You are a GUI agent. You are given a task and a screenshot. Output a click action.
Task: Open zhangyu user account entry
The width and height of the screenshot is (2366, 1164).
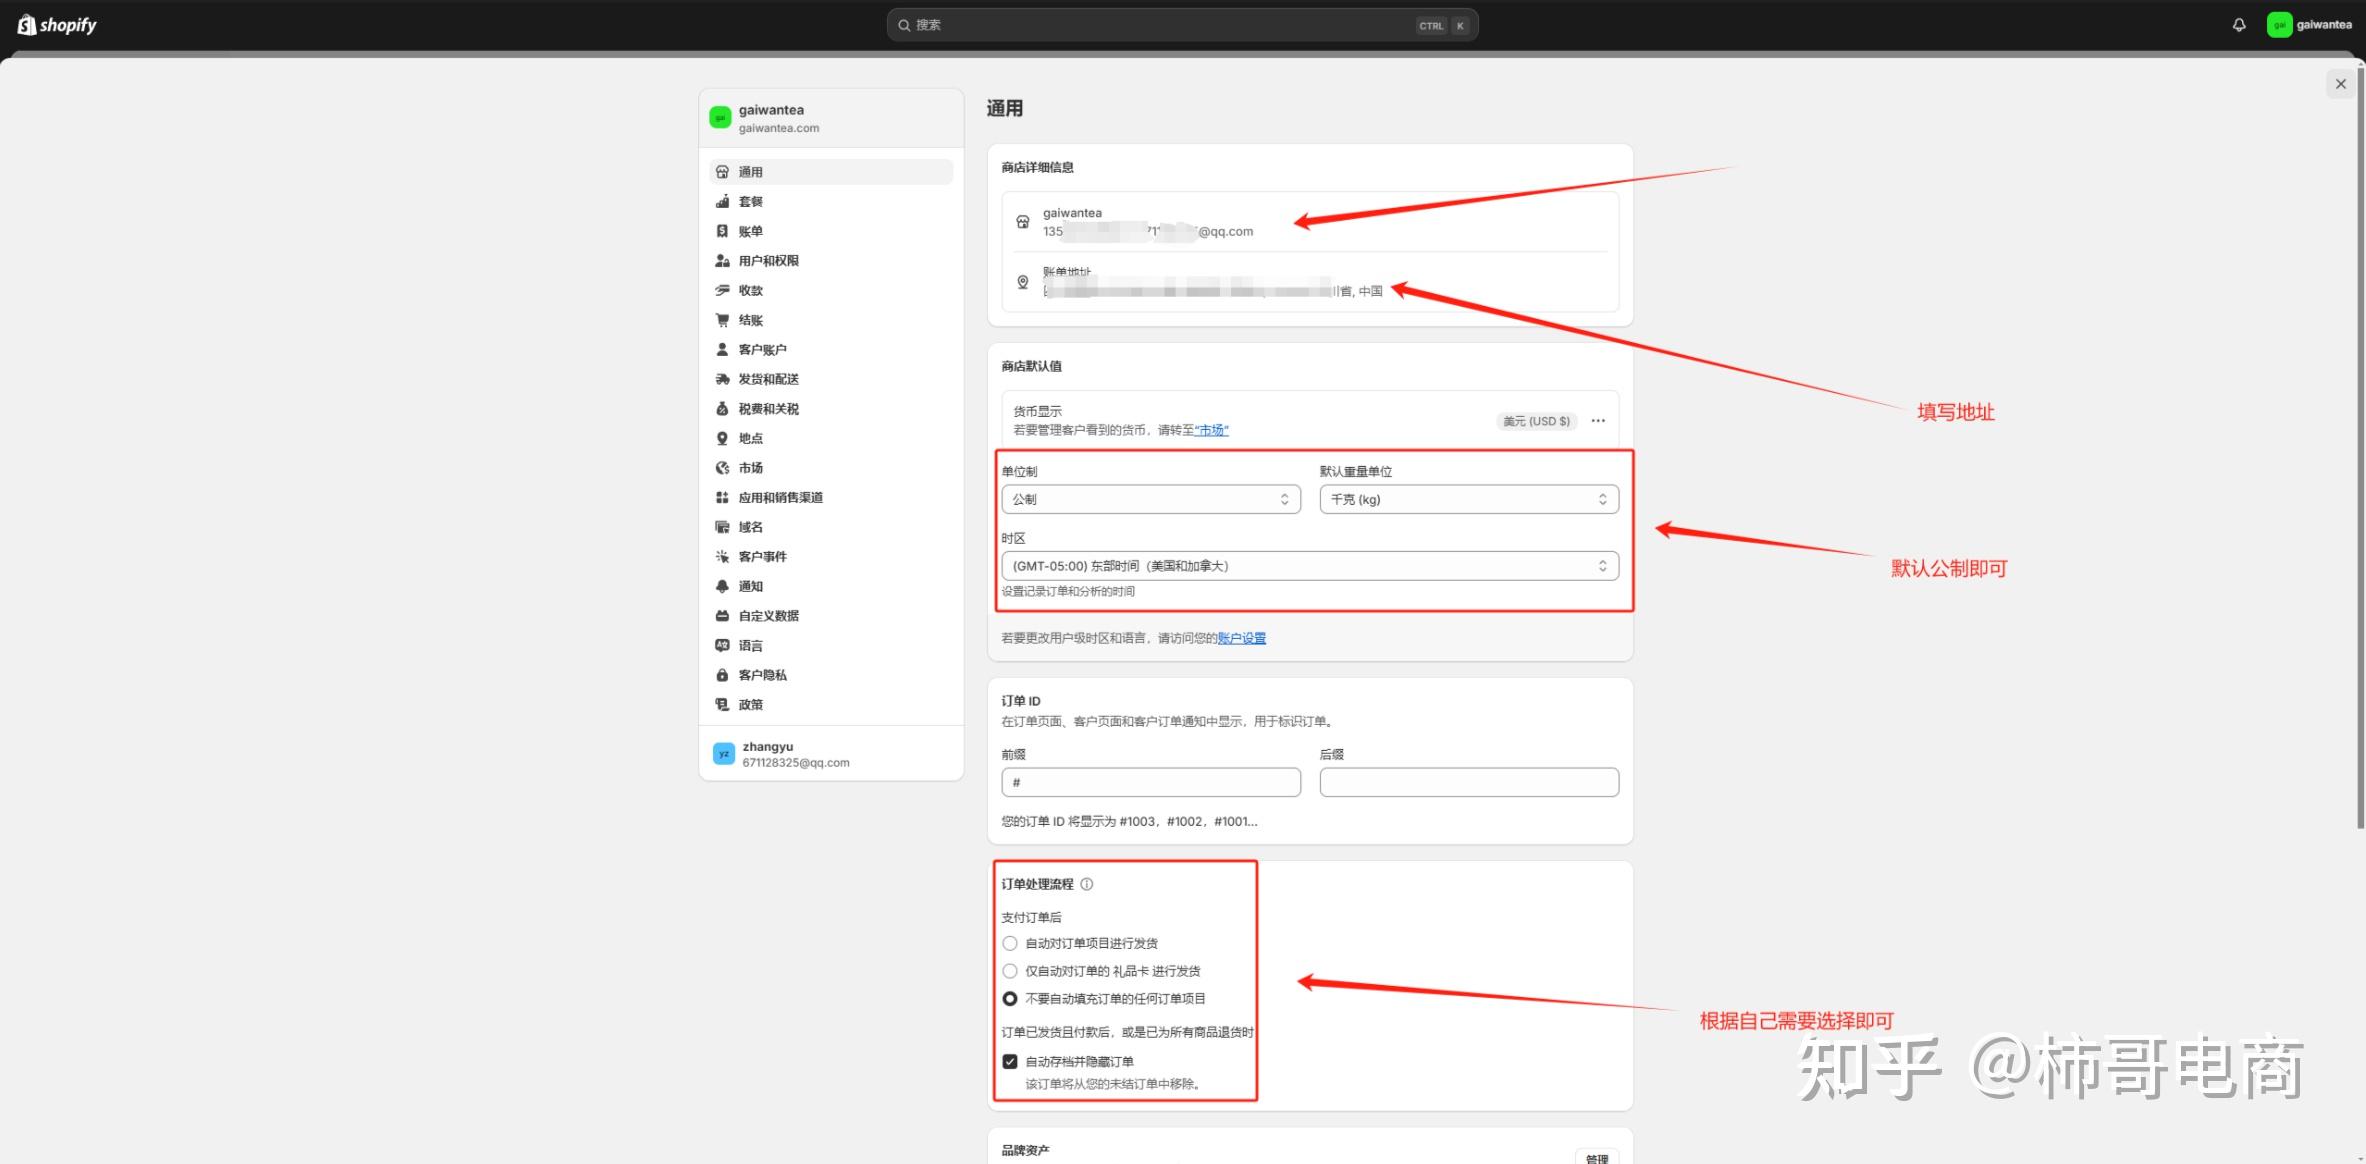pyautogui.click(x=831, y=754)
